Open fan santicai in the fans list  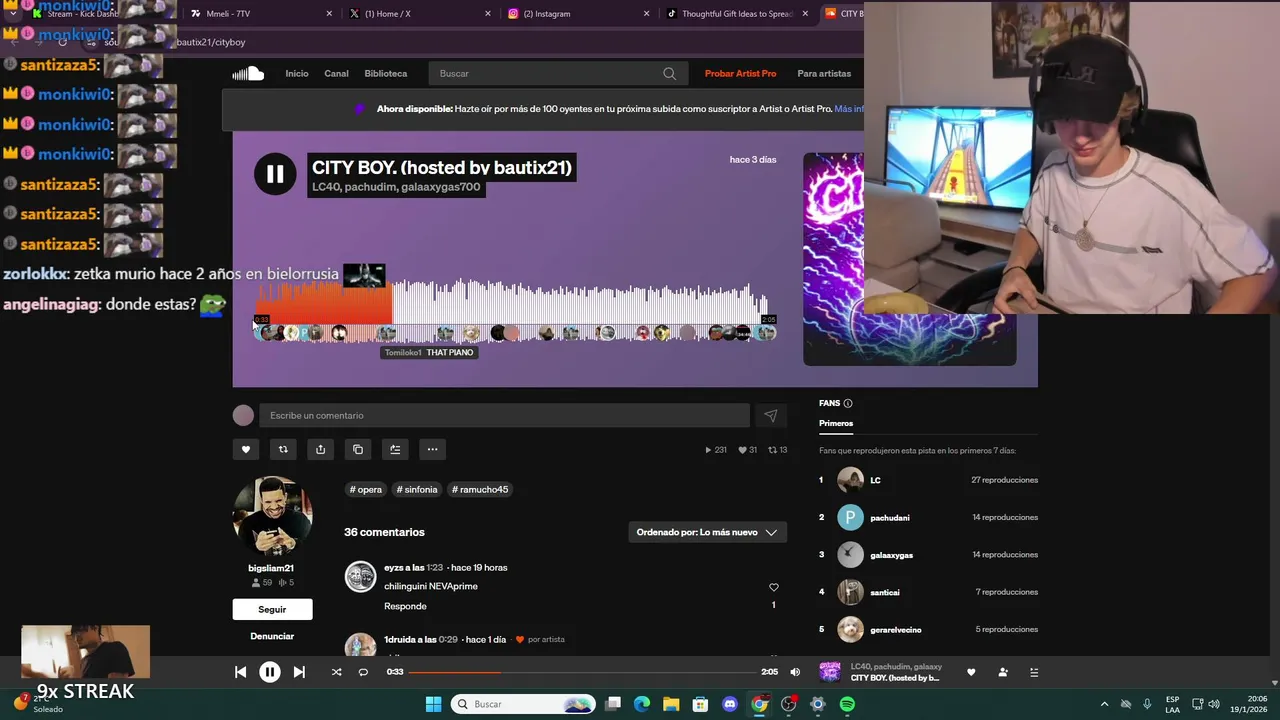pyautogui.click(x=885, y=592)
